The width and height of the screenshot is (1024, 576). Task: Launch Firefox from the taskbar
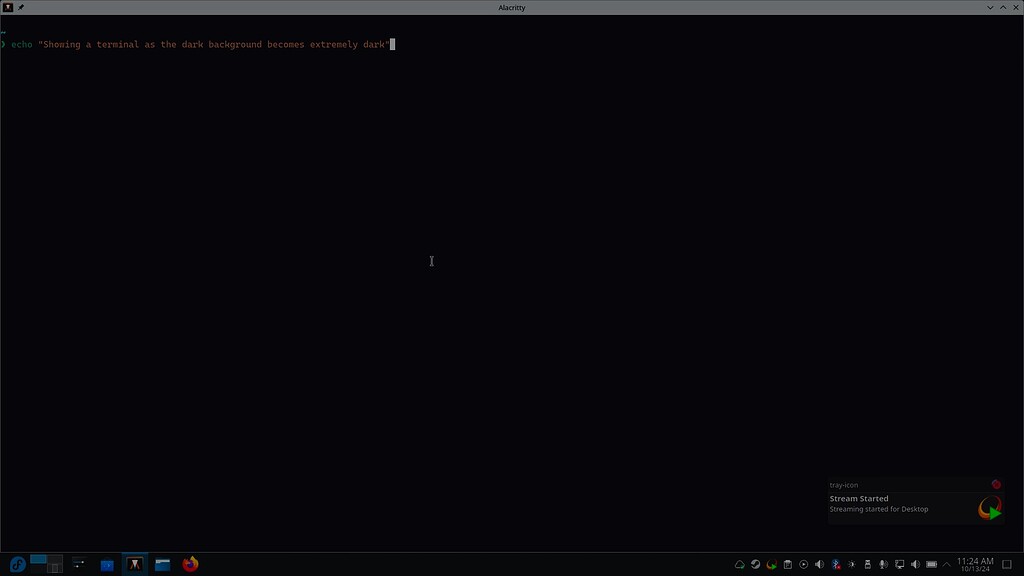(x=189, y=563)
